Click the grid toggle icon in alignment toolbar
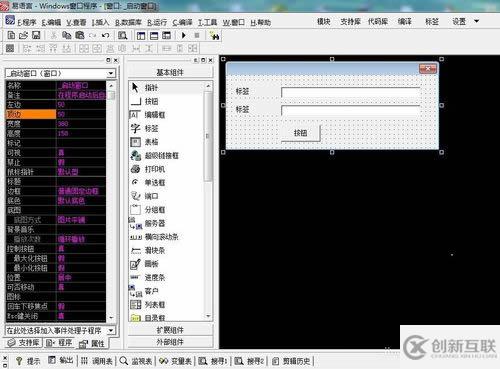500x369 pixels. tap(10, 48)
